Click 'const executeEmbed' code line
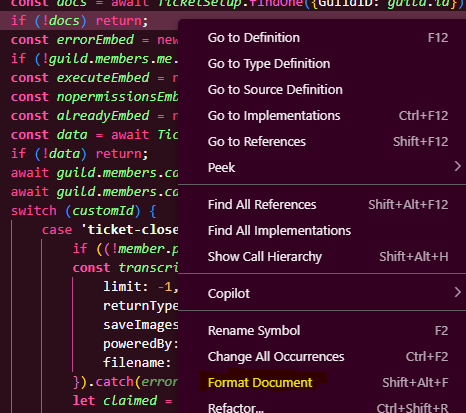The image size is (466, 413). pos(95,78)
